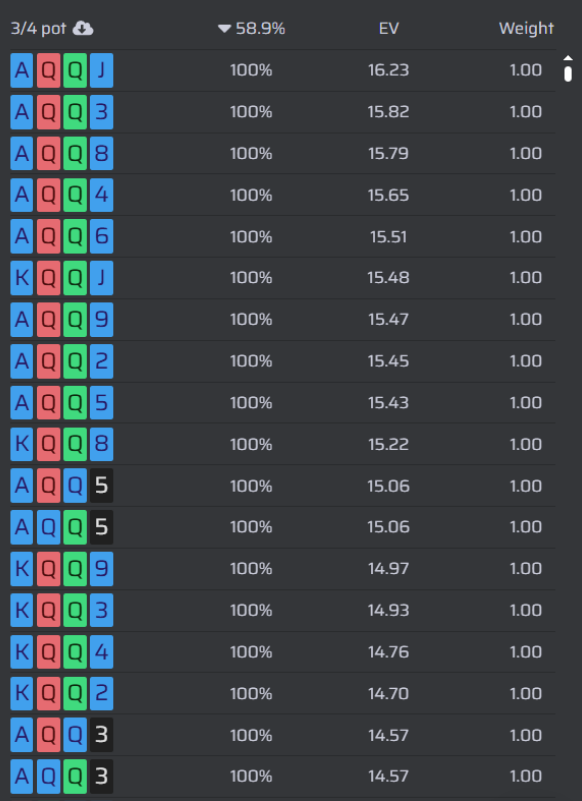Image resolution: width=582 pixels, height=801 pixels.
Task: Click the scrollbar up arrow
Action: click(568, 58)
